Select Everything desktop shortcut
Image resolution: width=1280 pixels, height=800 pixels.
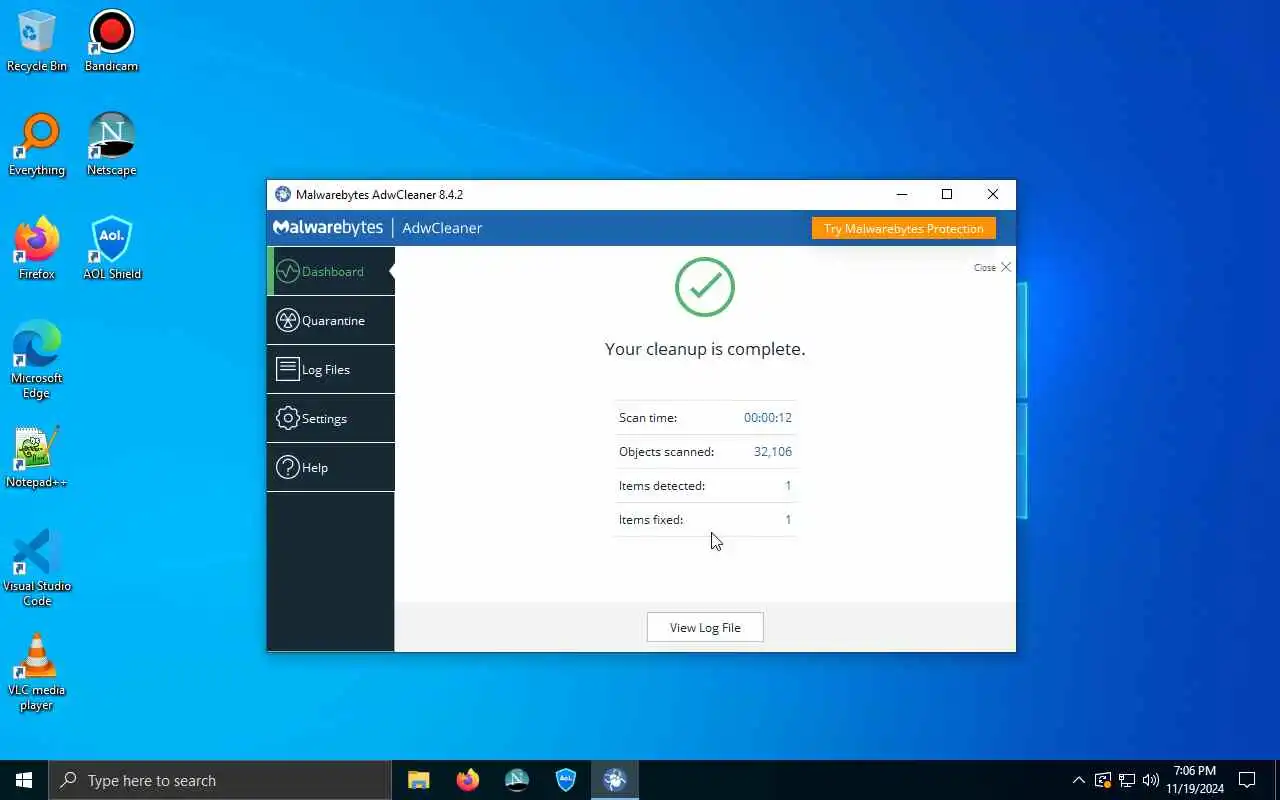coord(37,146)
